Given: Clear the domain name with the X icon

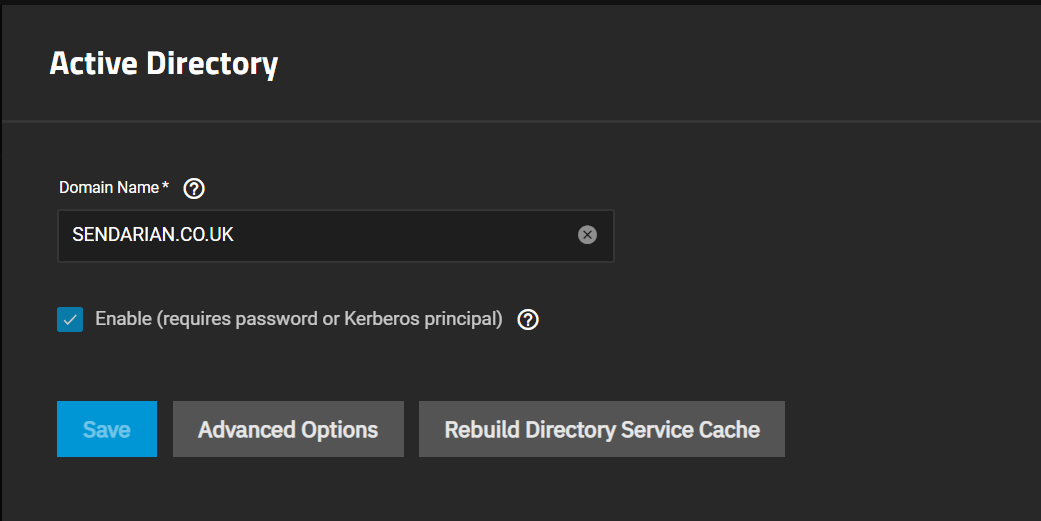Looking at the screenshot, I should tap(587, 235).
